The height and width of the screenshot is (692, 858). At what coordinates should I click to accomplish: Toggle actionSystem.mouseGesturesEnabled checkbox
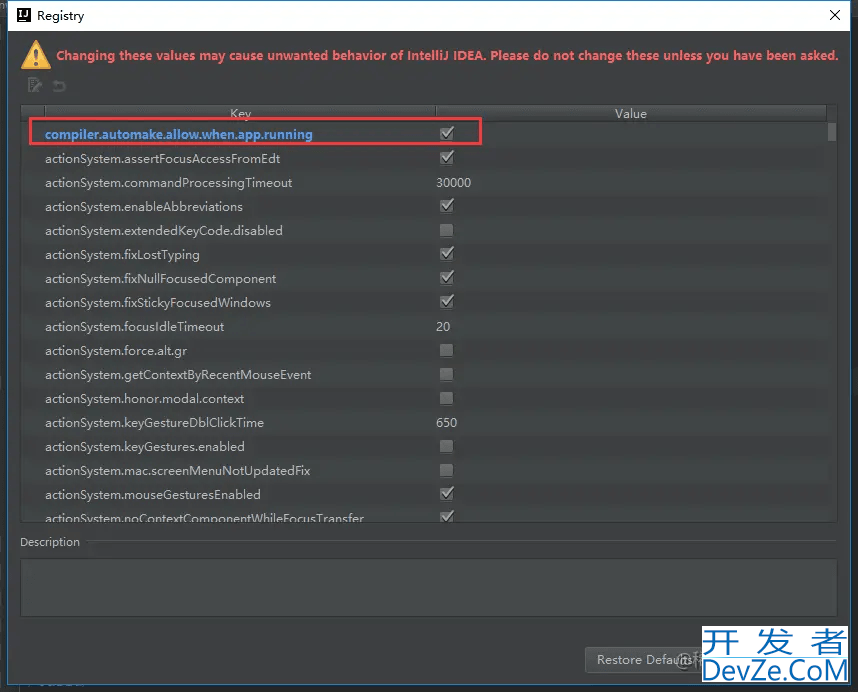coord(447,494)
